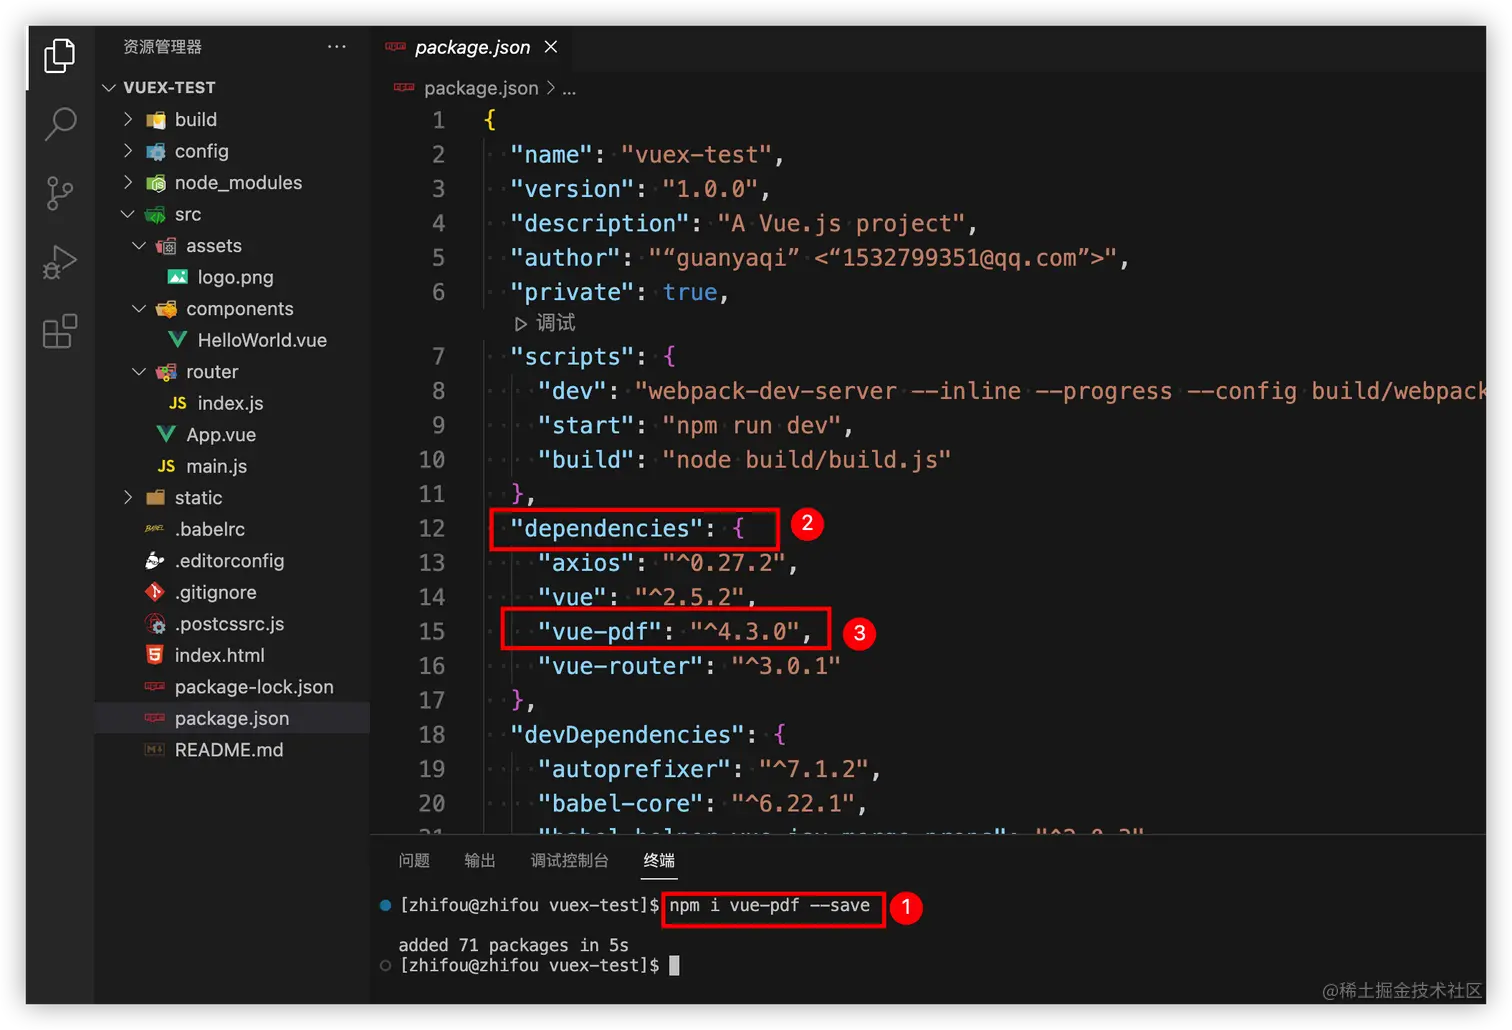Click the Babel icon of .babelrc

(x=156, y=529)
